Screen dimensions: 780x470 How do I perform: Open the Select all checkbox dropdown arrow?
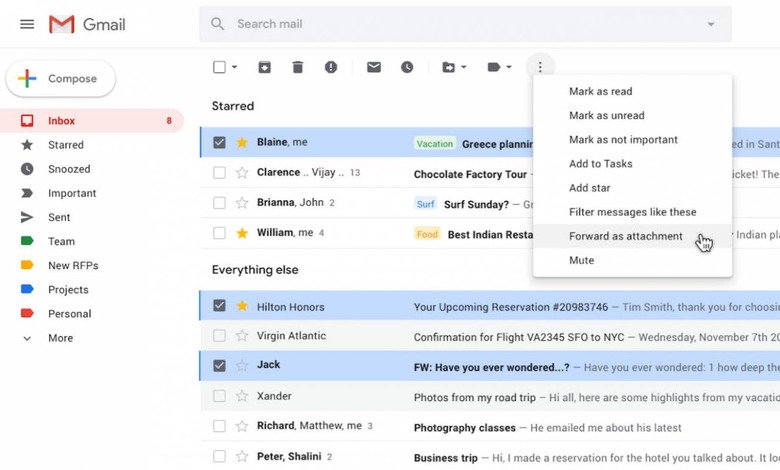tap(235, 67)
